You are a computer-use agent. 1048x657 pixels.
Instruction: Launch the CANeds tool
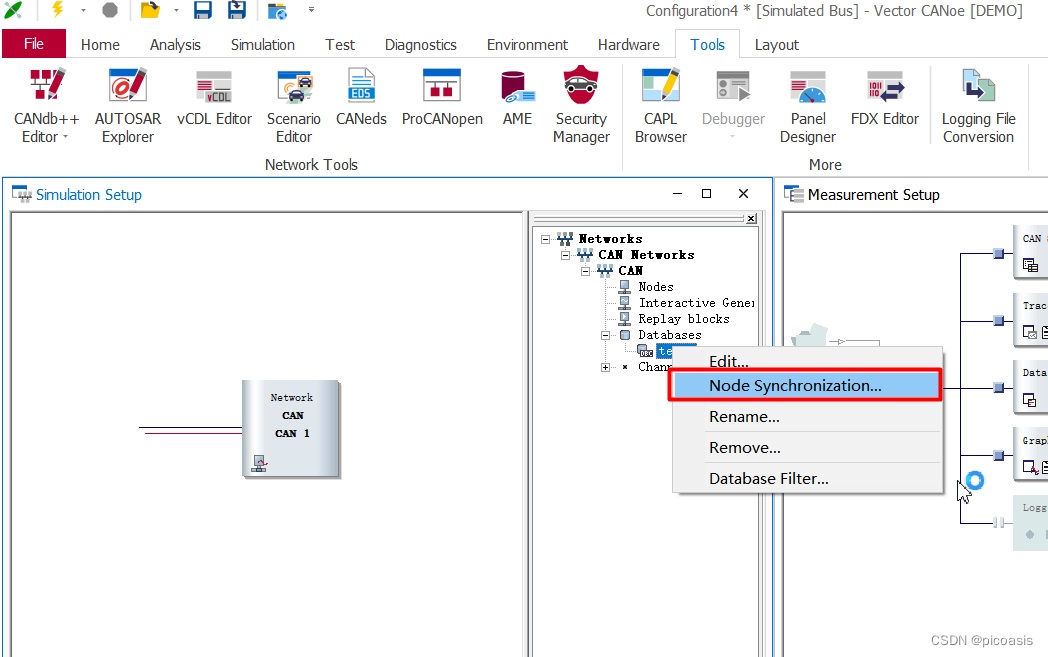tap(361, 98)
